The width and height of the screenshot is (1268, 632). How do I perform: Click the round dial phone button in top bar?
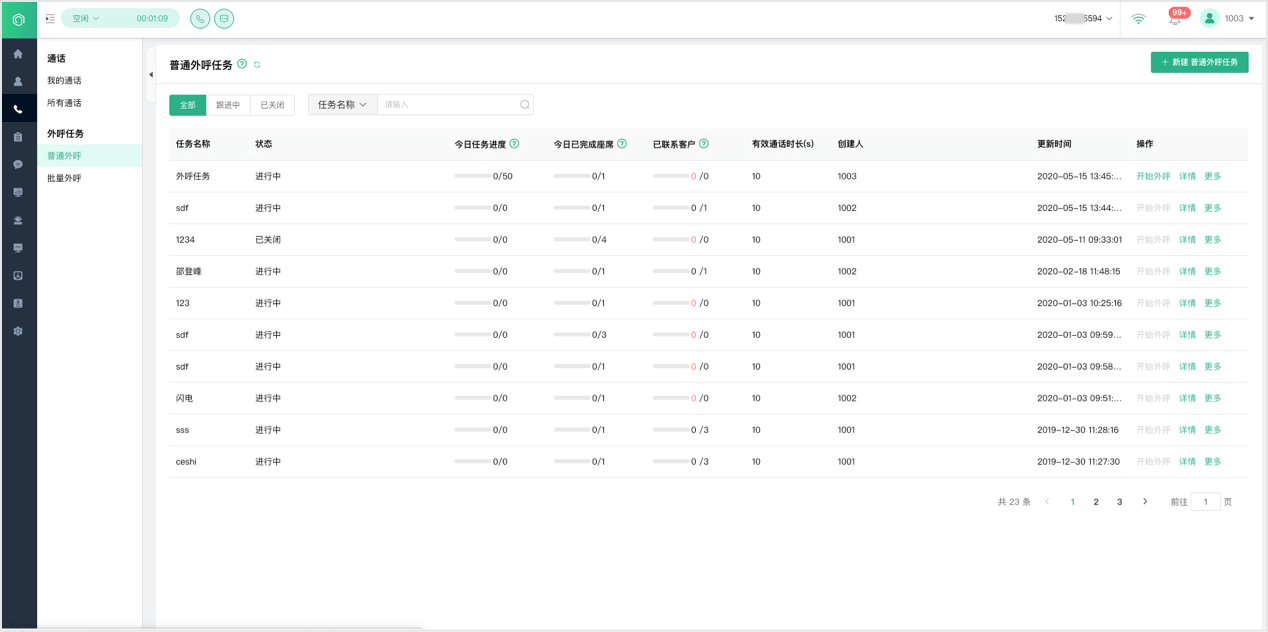pyautogui.click(x=200, y=18)
